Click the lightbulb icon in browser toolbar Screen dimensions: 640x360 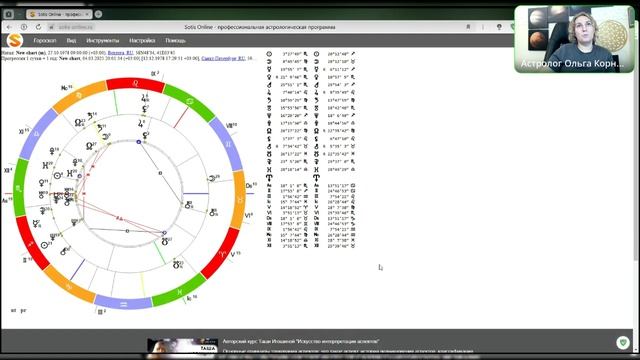(x=499, y=27)
